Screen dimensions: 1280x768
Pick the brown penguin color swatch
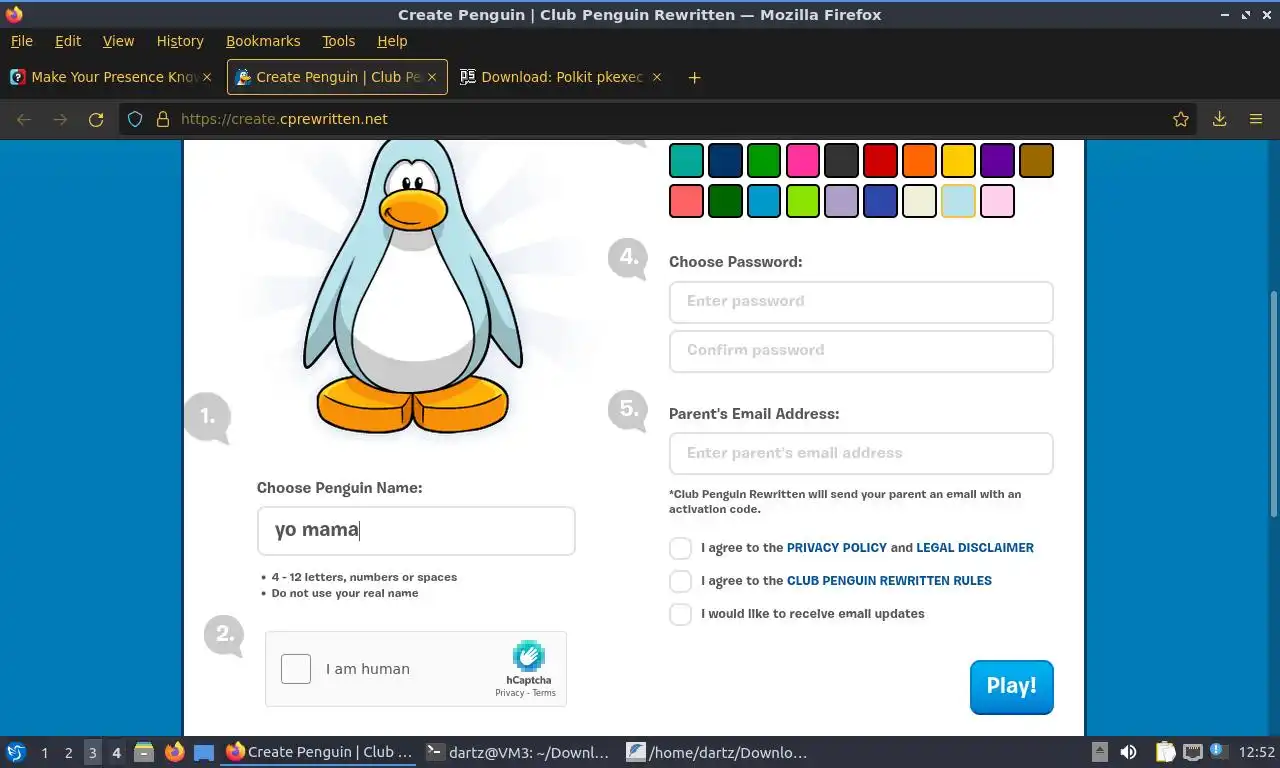pyautogui.click(x=1036, y=160)
